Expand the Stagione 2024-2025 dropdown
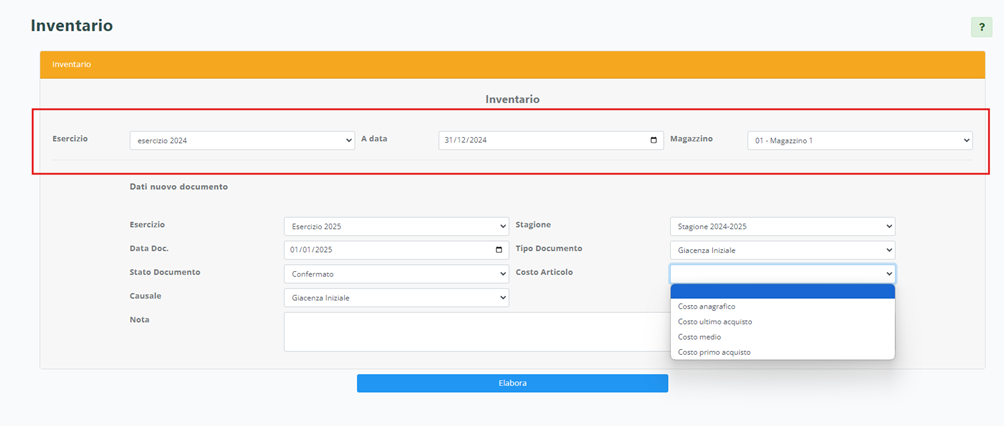This screenshot has height=426, width=1004. [x=782, y=226]
